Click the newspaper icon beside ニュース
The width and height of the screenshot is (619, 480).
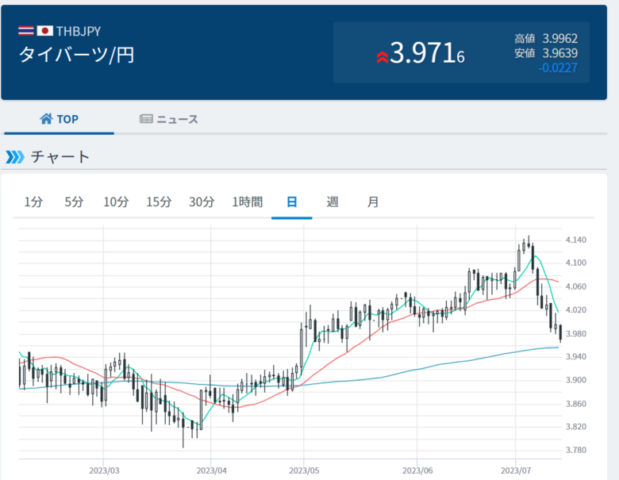pyautogui.click(x=146, y=119)
